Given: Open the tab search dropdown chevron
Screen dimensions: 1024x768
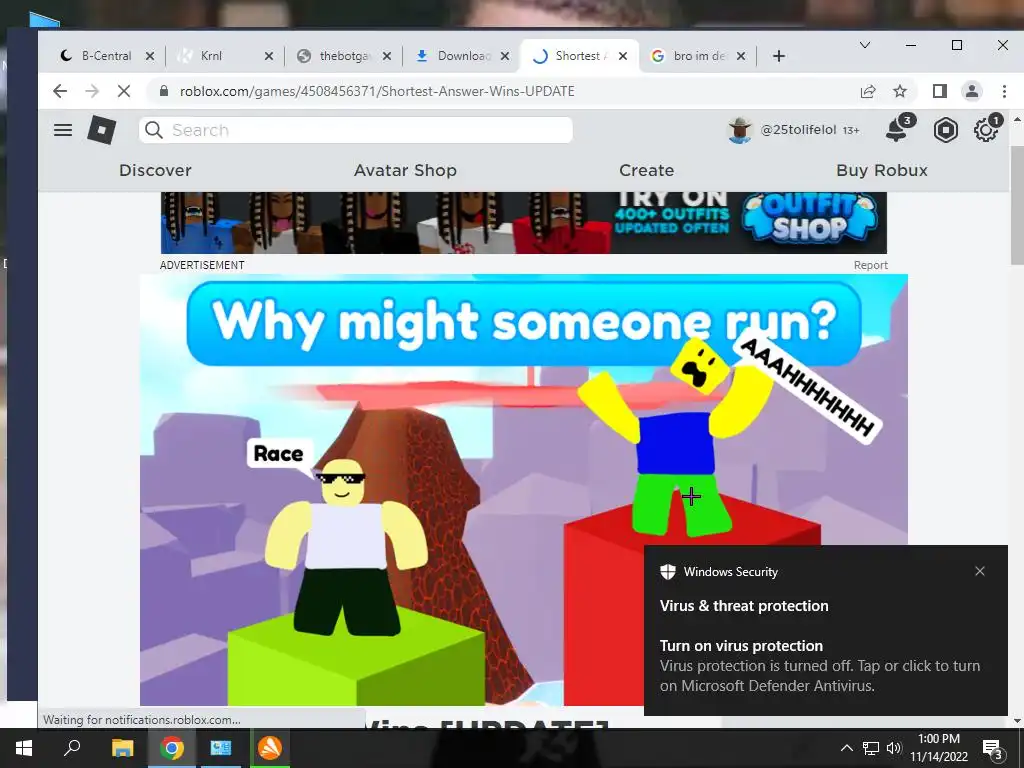Looking at the screenshot, I should (865, 45).
